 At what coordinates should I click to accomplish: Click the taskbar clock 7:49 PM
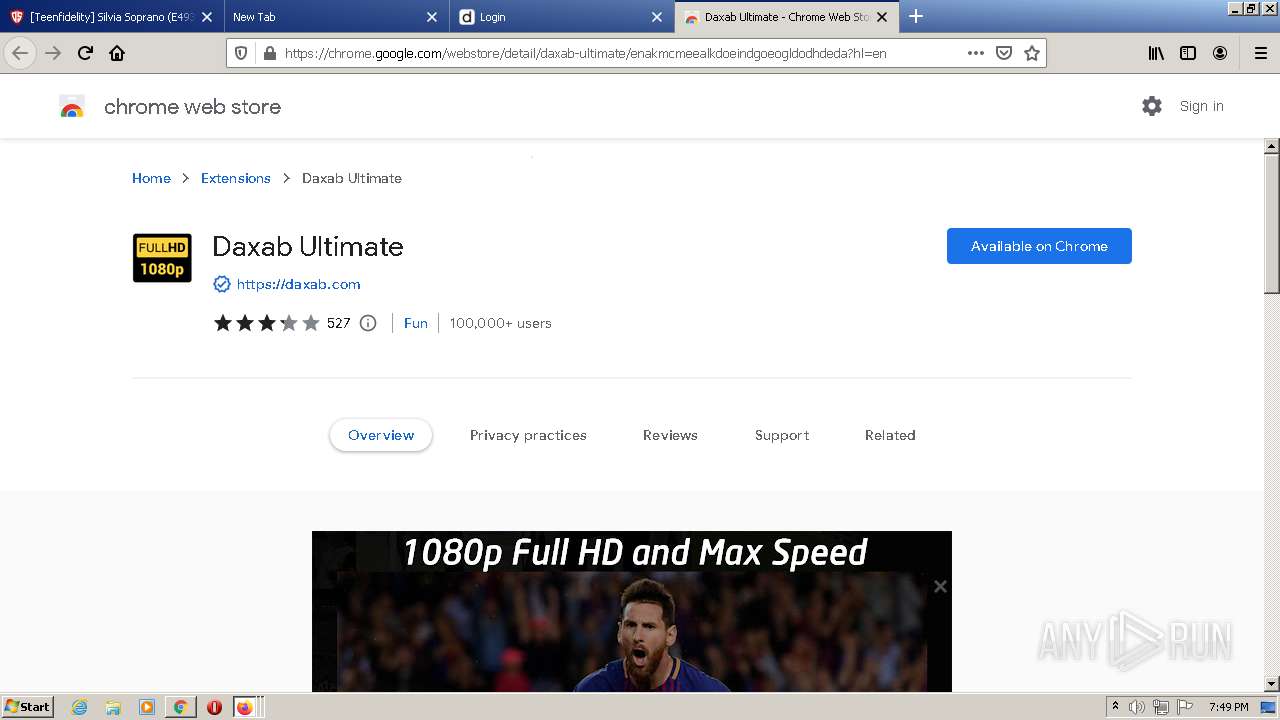[x=1229, y=707]
